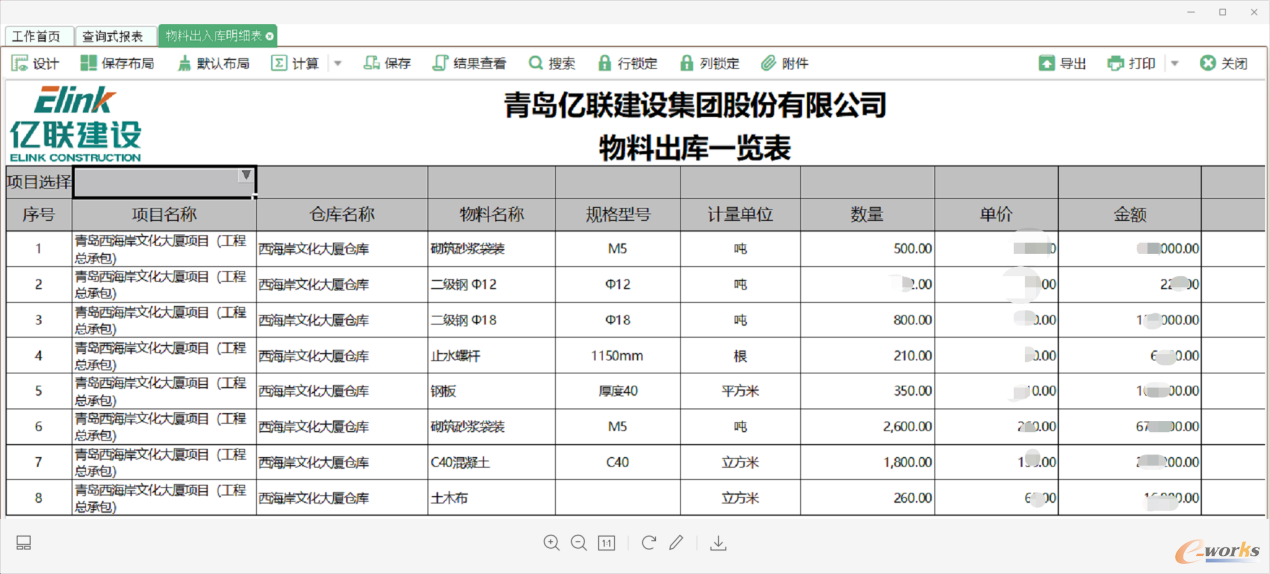Click the 1150mm specification cell
This screenshot has width=1270, height=574.
click(618, 355)
